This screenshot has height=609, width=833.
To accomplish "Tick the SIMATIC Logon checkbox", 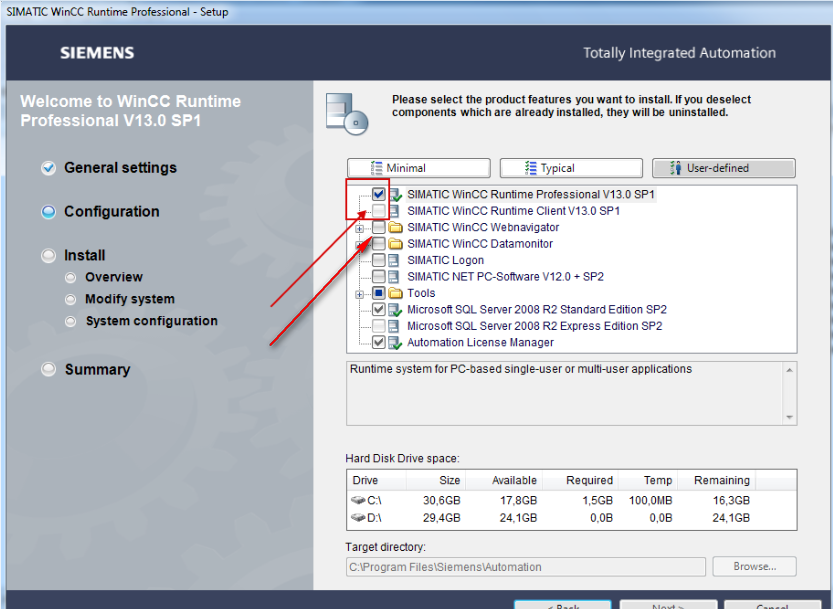I will click(378, 260).
